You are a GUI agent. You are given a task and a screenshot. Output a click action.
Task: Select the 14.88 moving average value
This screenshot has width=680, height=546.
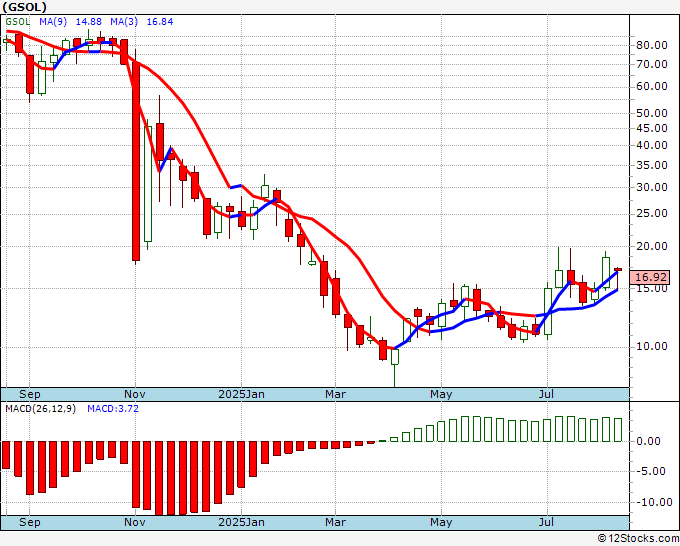point(88,22)
